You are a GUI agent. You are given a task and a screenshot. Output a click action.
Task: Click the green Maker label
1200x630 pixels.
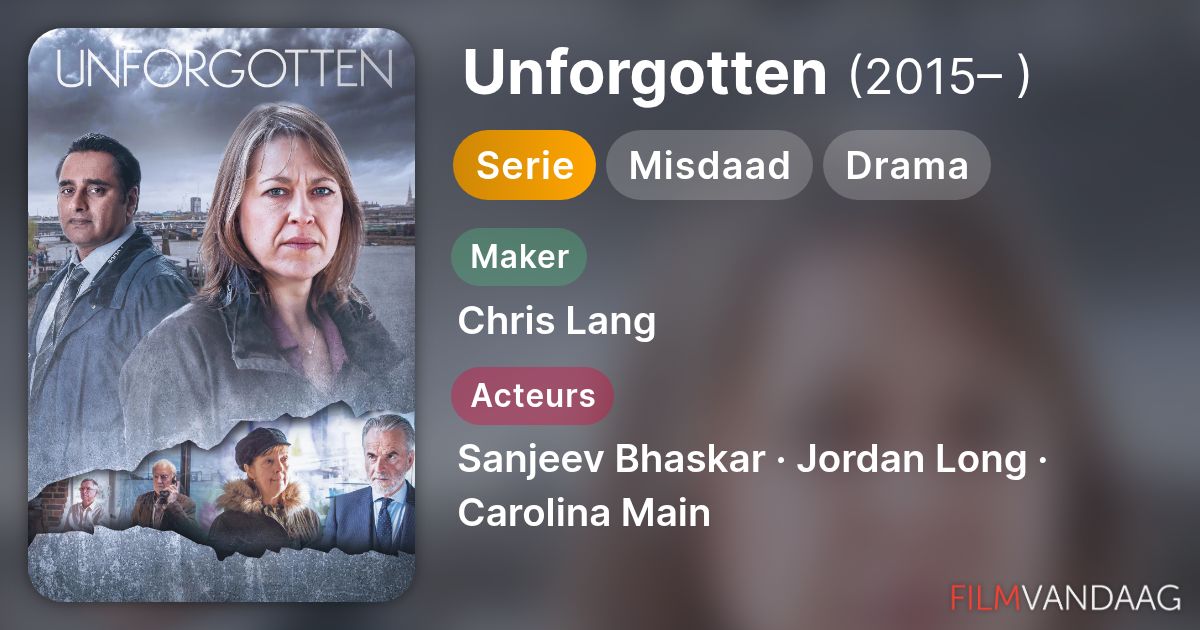(x=519, y=257)
